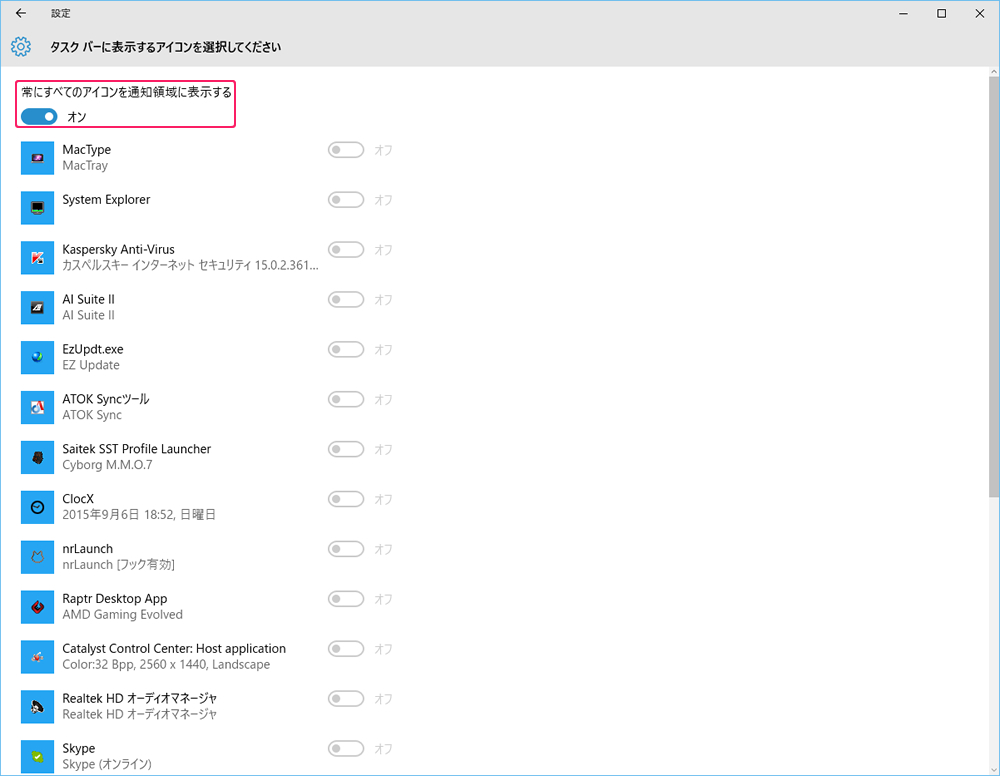Click the vertical scrollbar thumb
Image resolution: width=1000 pixels, height=776 pixels.
click(994, 287)
